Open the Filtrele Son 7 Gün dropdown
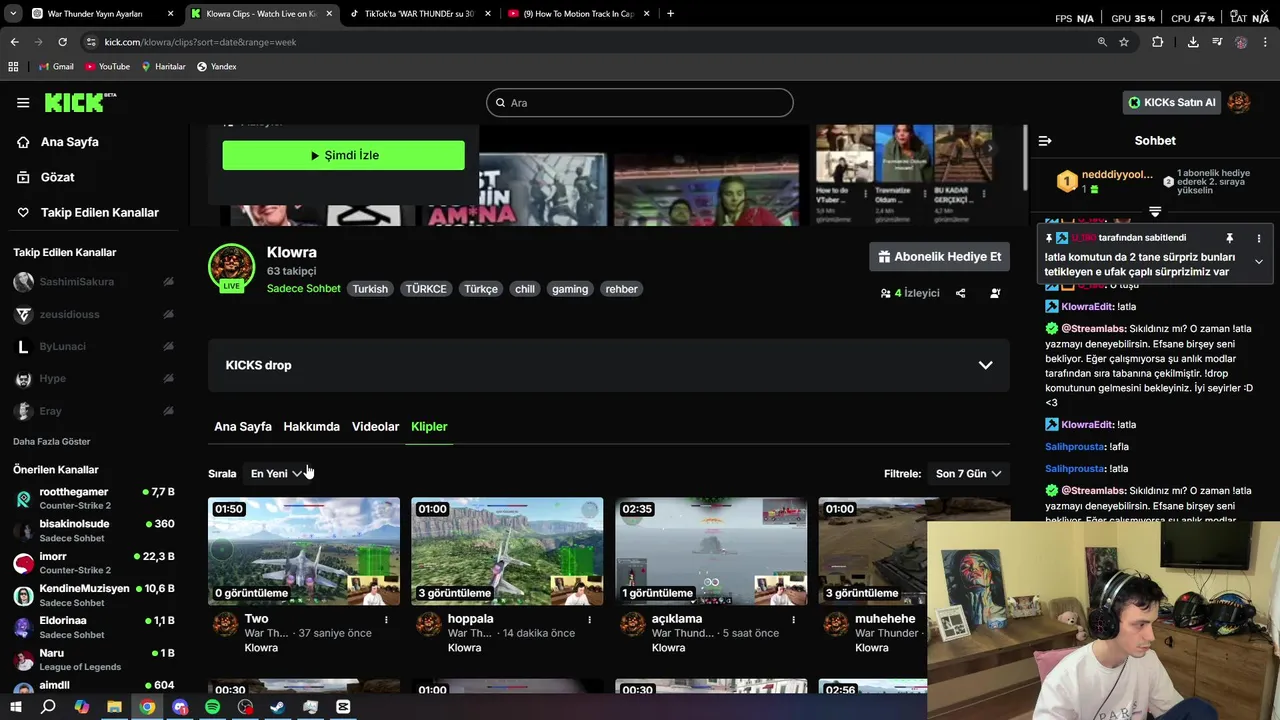 (968, 474)
